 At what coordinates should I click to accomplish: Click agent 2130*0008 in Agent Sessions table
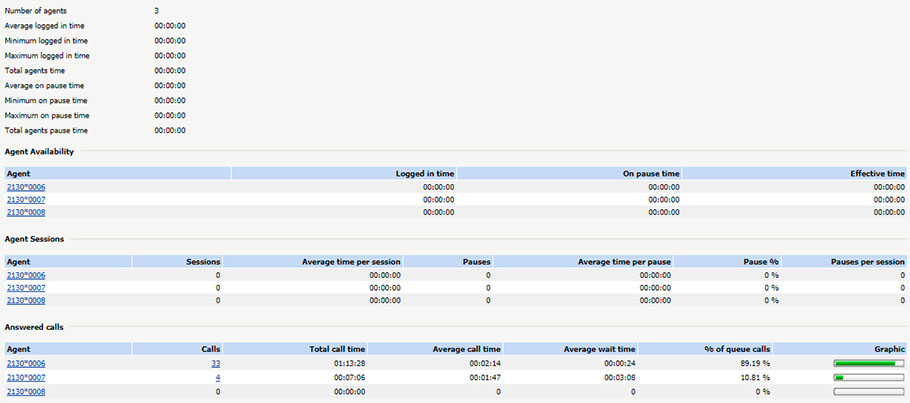tap(26, 300)
